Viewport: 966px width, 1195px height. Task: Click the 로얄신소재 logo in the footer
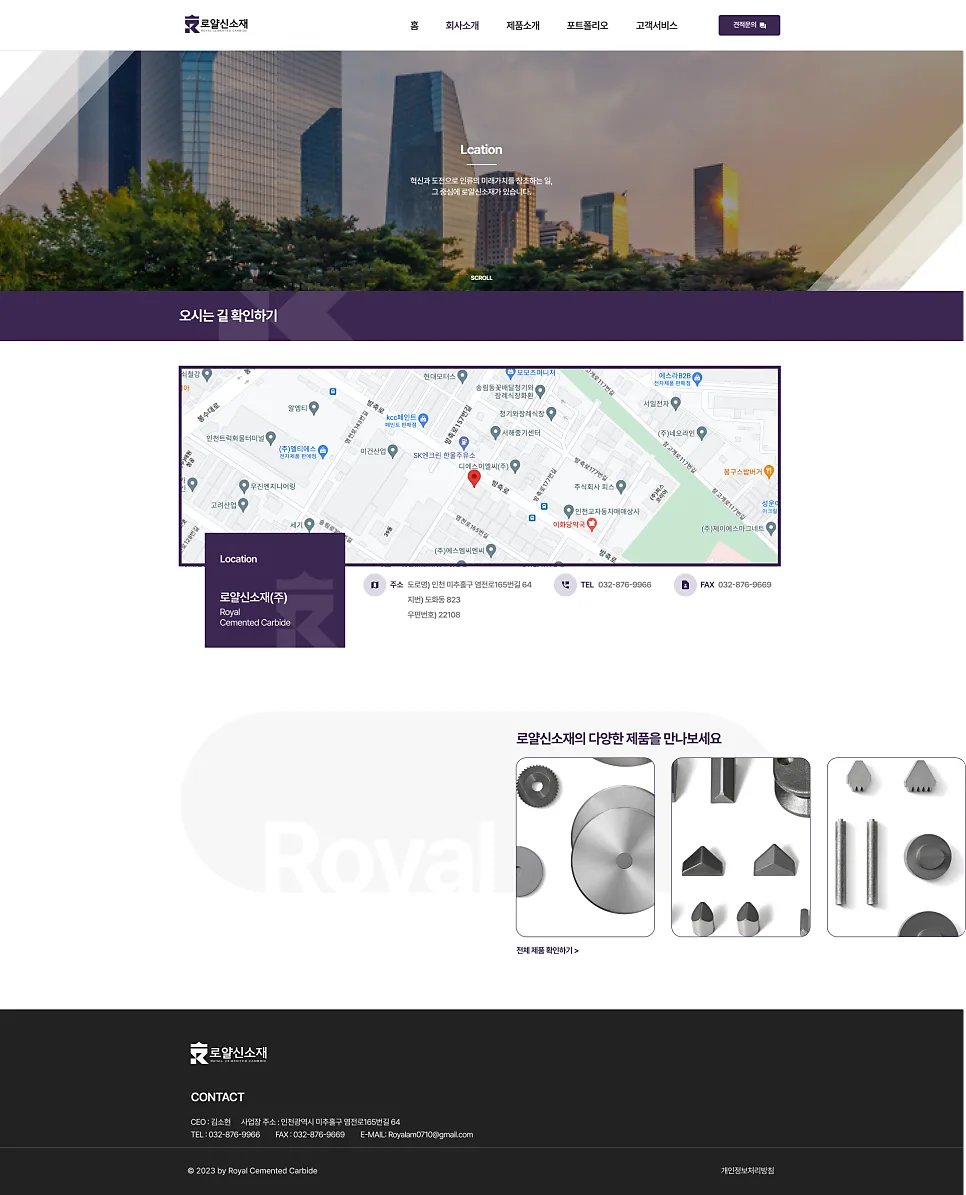point(229,1053)
